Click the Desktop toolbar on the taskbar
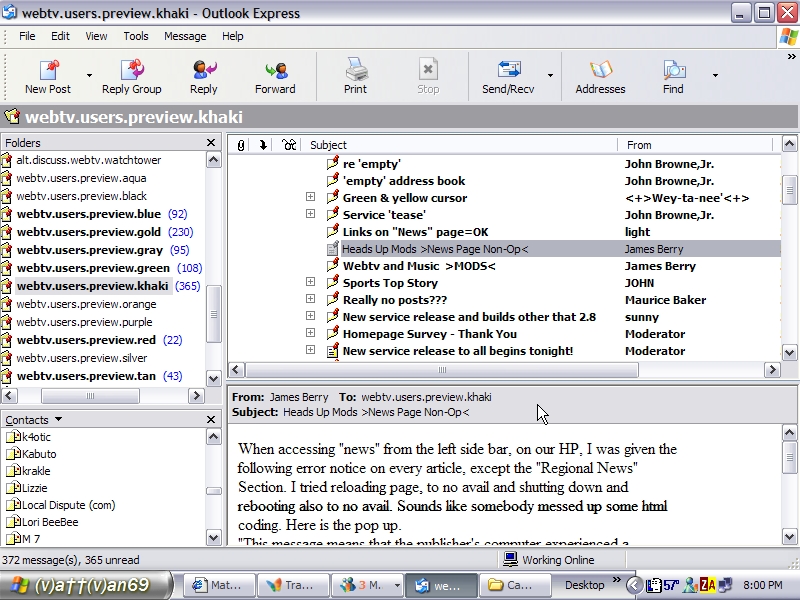This screenshot has width=800, height=600. pyautogui.click(x=584, y=585)
